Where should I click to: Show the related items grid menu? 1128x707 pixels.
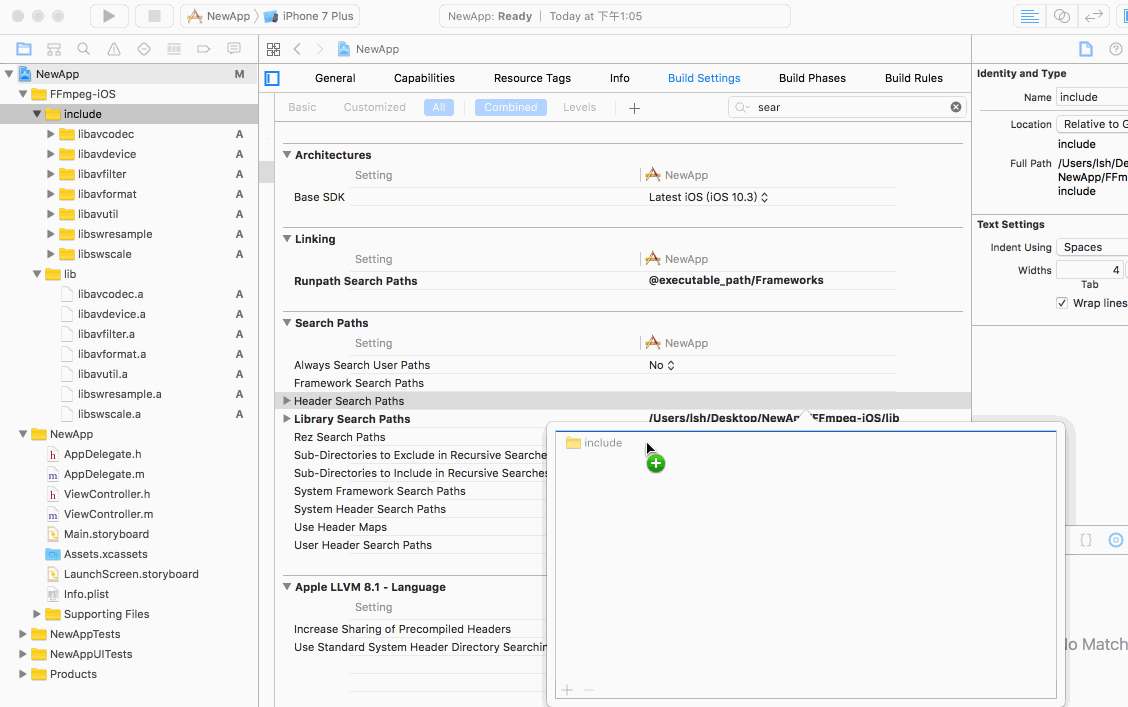[x=273, y=49]
